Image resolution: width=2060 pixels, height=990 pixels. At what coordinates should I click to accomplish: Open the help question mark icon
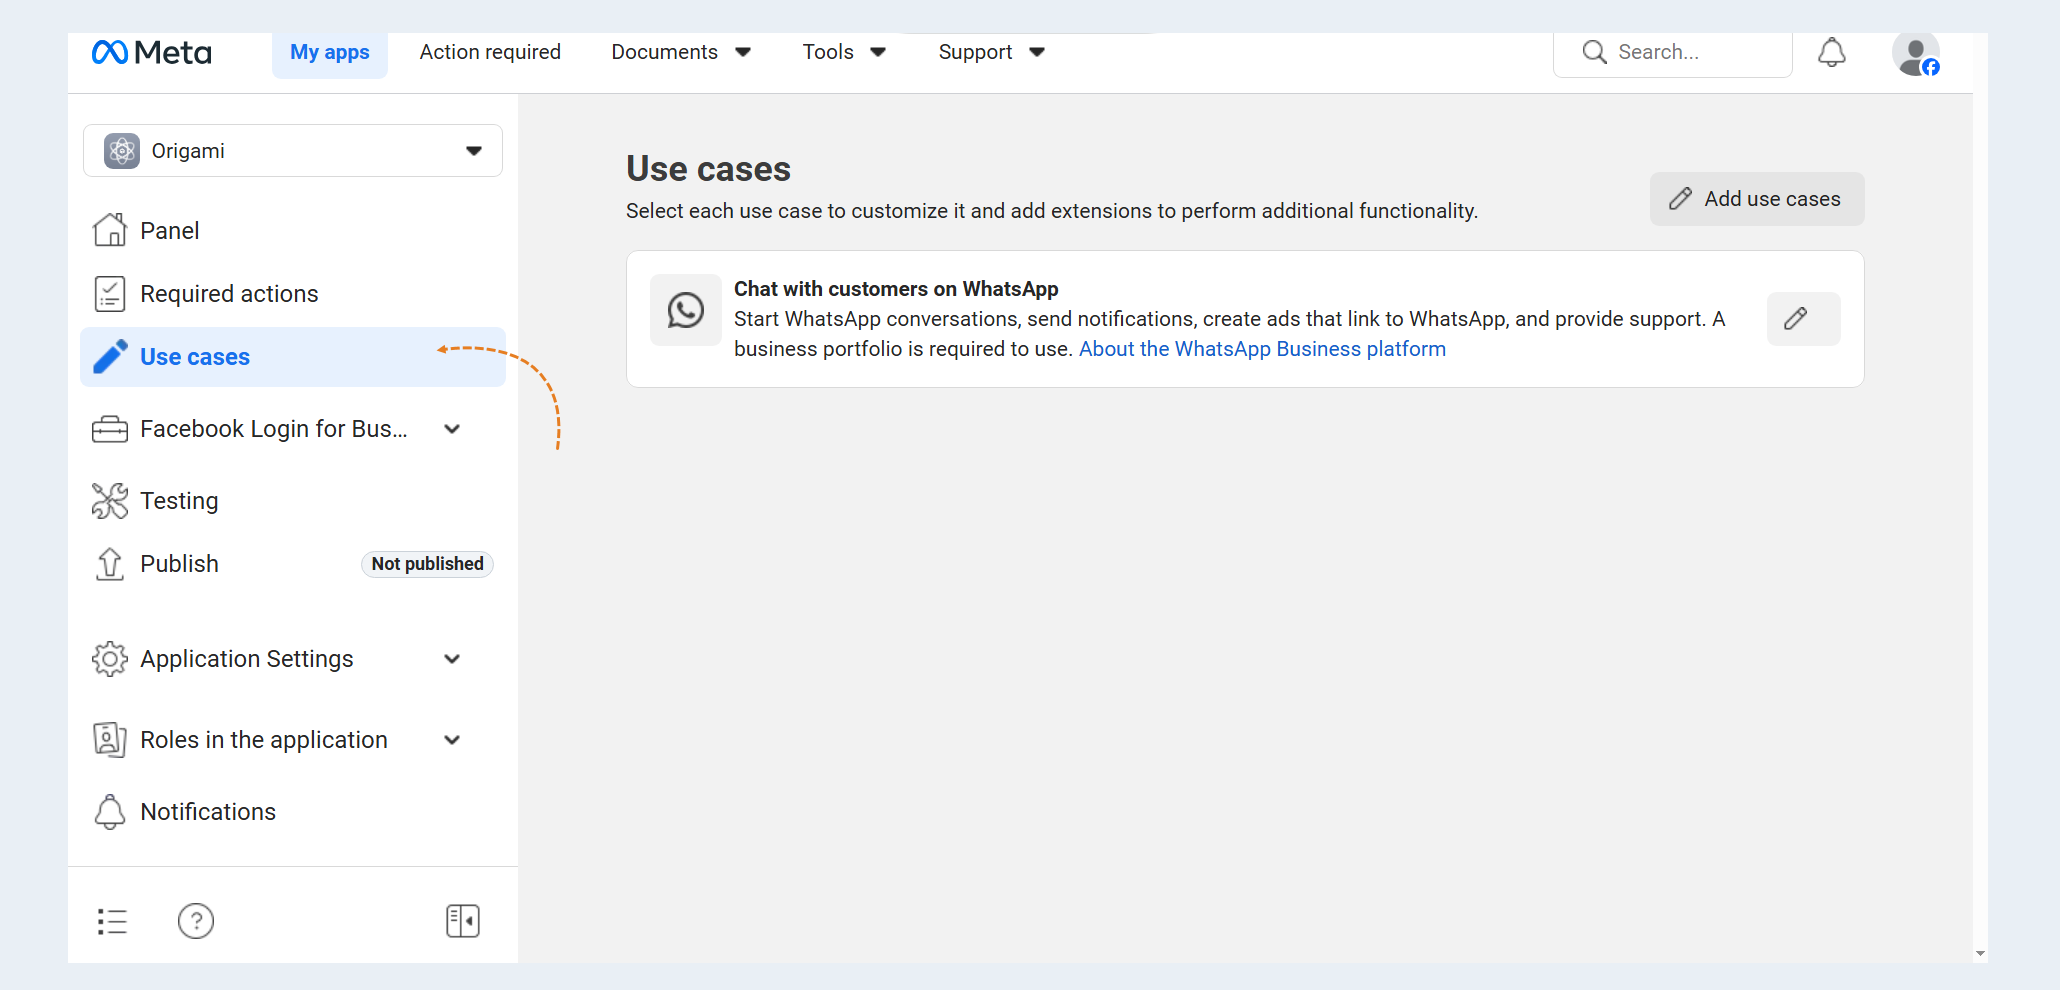196,921
